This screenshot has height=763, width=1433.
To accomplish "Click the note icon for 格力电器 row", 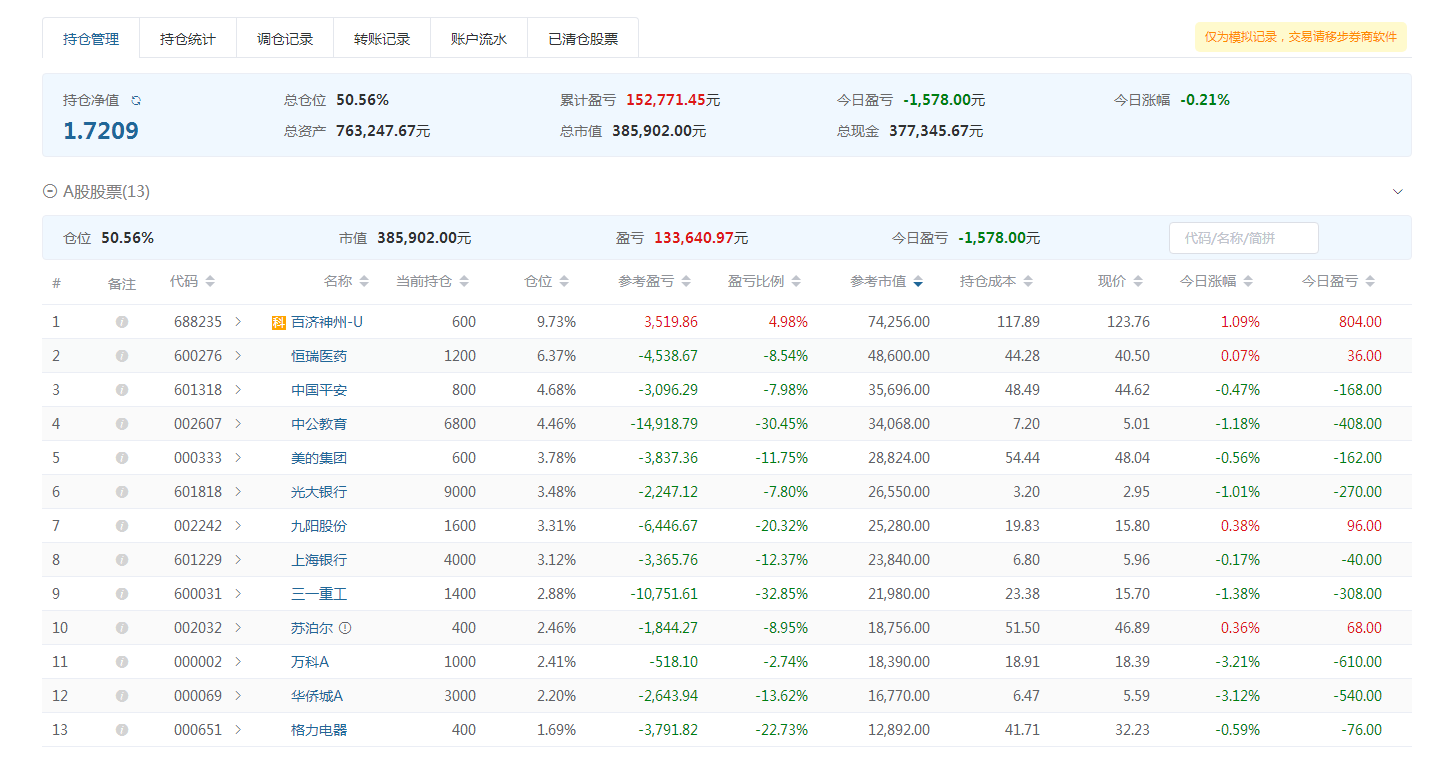I will tap(122, 730).
